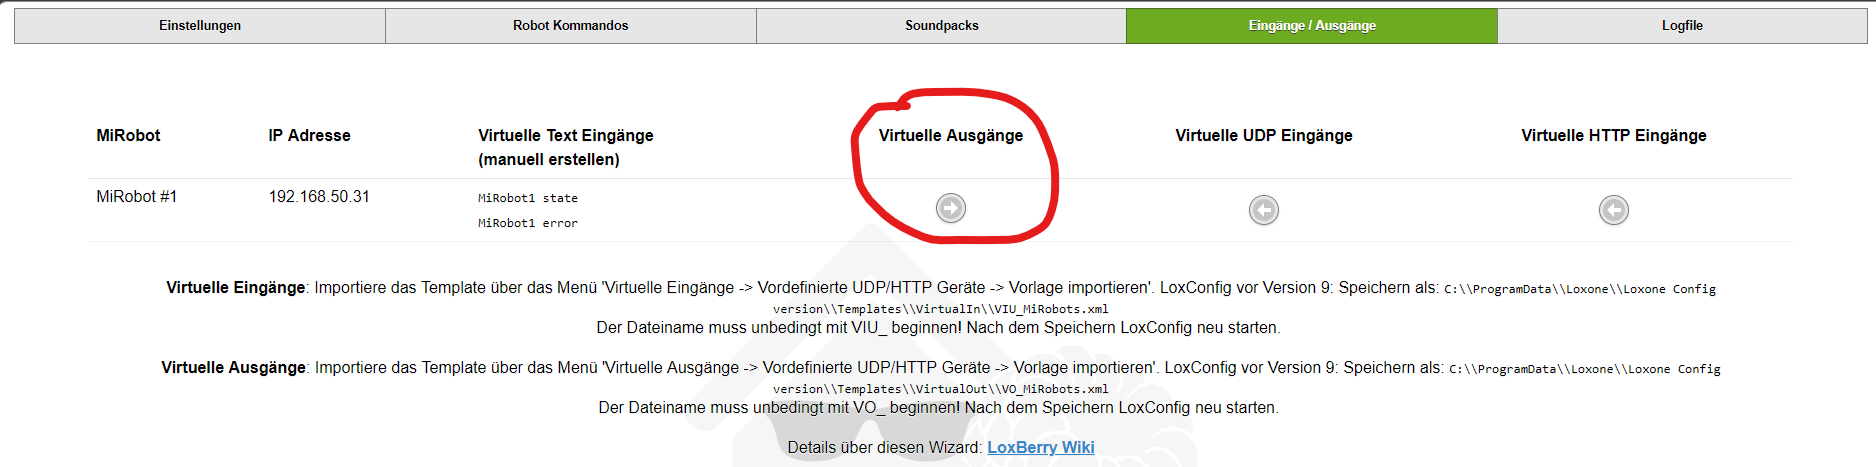Click the Virtuelle UDP Eingänge column header
The height and width of the screenshot is (467, 1876).
(1264, 135)
